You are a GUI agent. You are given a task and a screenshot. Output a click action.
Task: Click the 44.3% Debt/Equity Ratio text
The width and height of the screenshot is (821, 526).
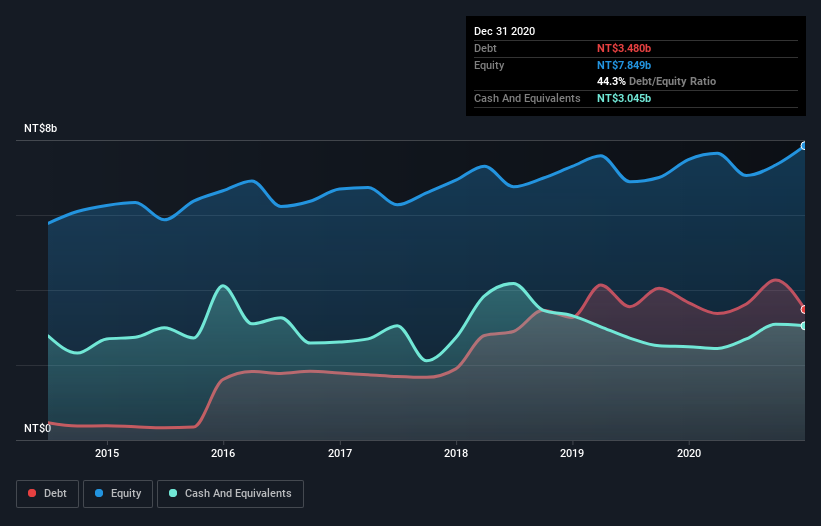657,81
